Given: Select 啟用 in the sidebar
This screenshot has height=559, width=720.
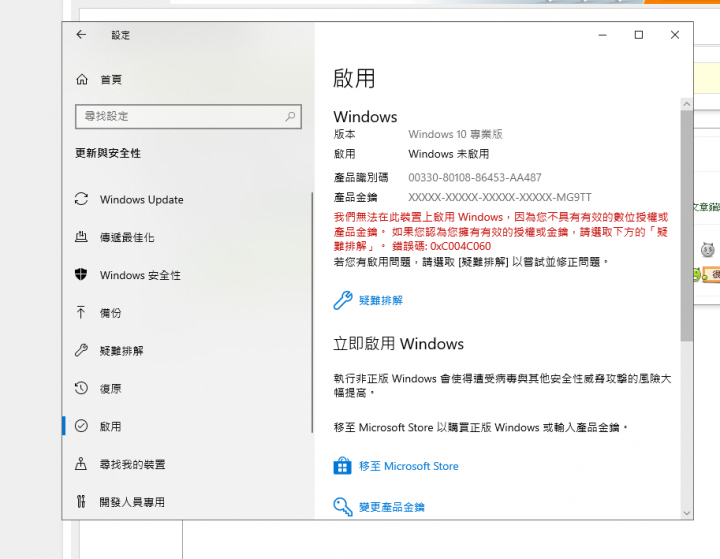Looking at the screenshot, I should tap(111, 426).
